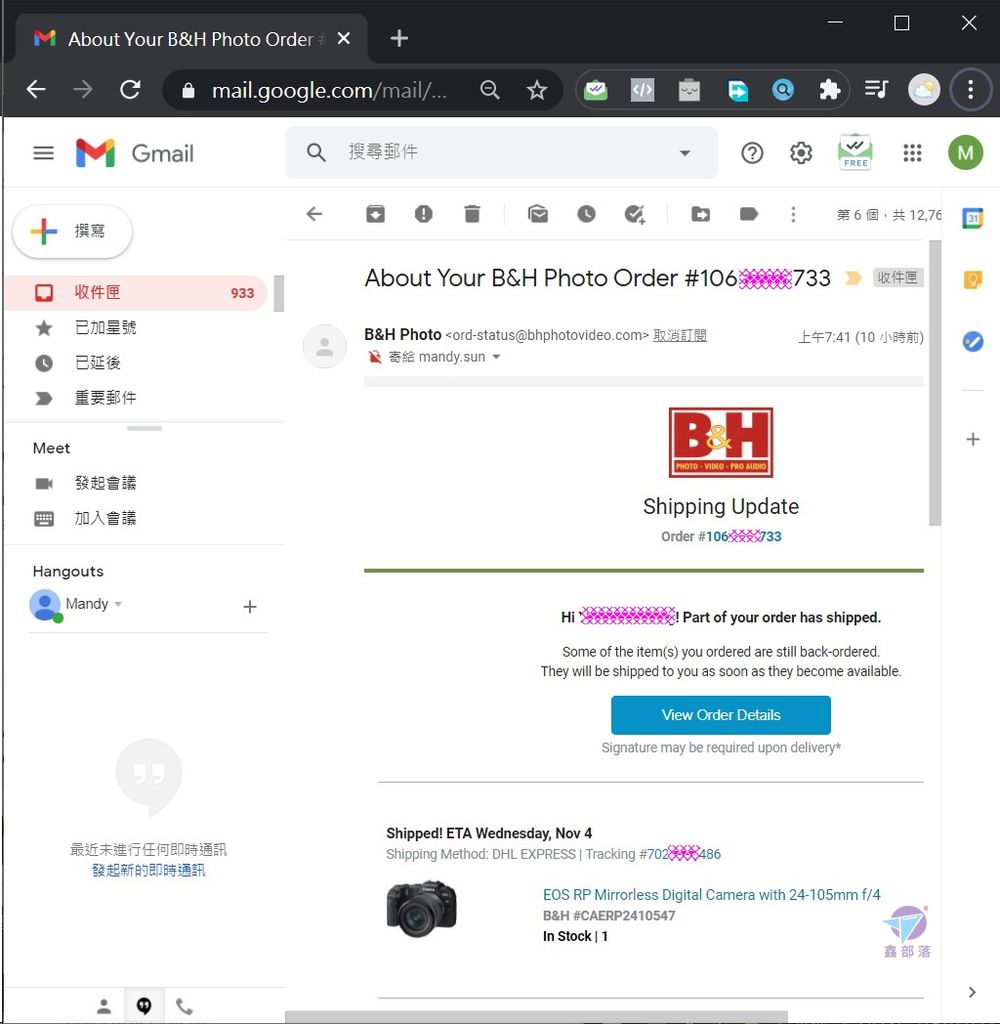This screenshot has height=1024, width=1000.
Task: Open Chrome menu three dots
Action: 971,89
